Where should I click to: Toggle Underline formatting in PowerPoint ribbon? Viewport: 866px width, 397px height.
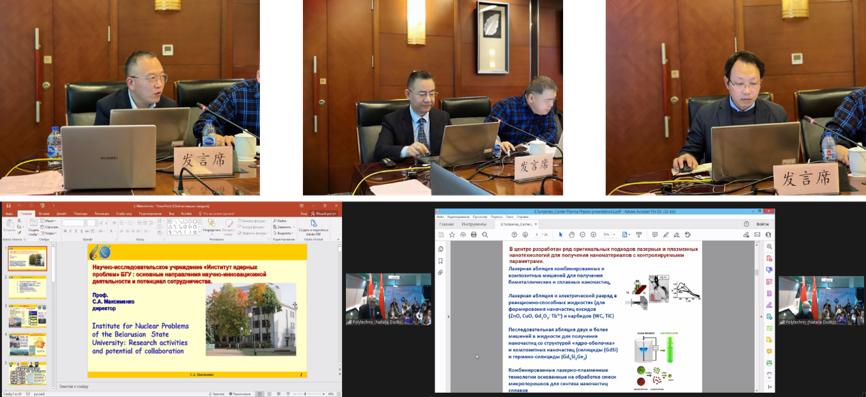[76, 231]
